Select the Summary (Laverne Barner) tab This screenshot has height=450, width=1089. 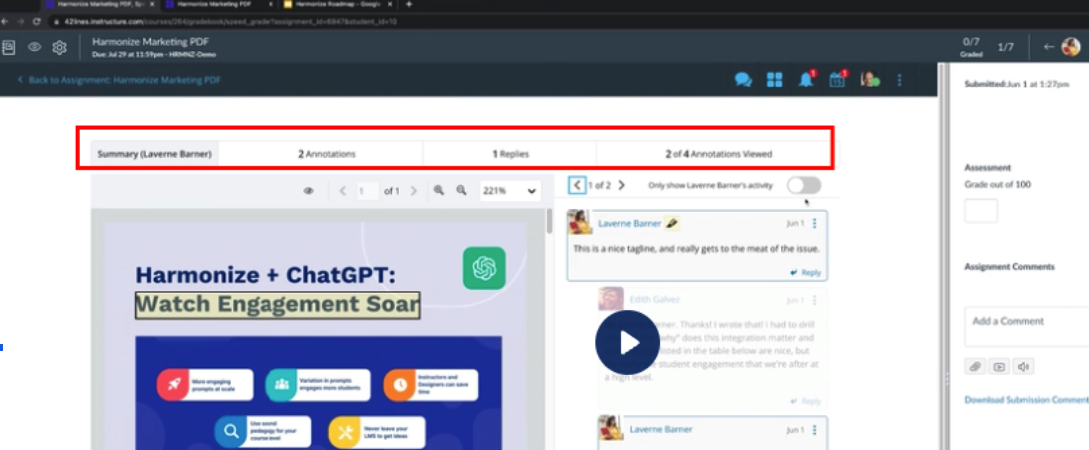pos(154,154)
